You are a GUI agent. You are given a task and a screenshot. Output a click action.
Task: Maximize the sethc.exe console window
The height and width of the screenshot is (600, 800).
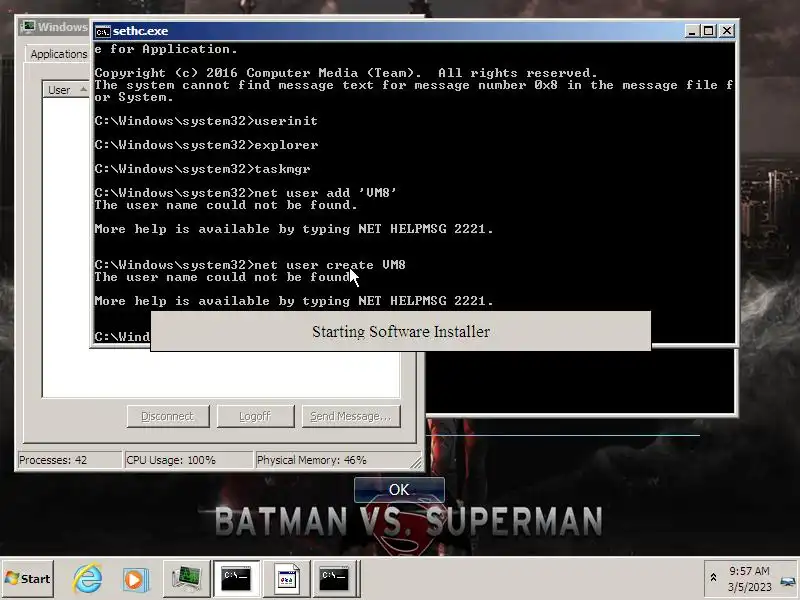click(709, 31)
